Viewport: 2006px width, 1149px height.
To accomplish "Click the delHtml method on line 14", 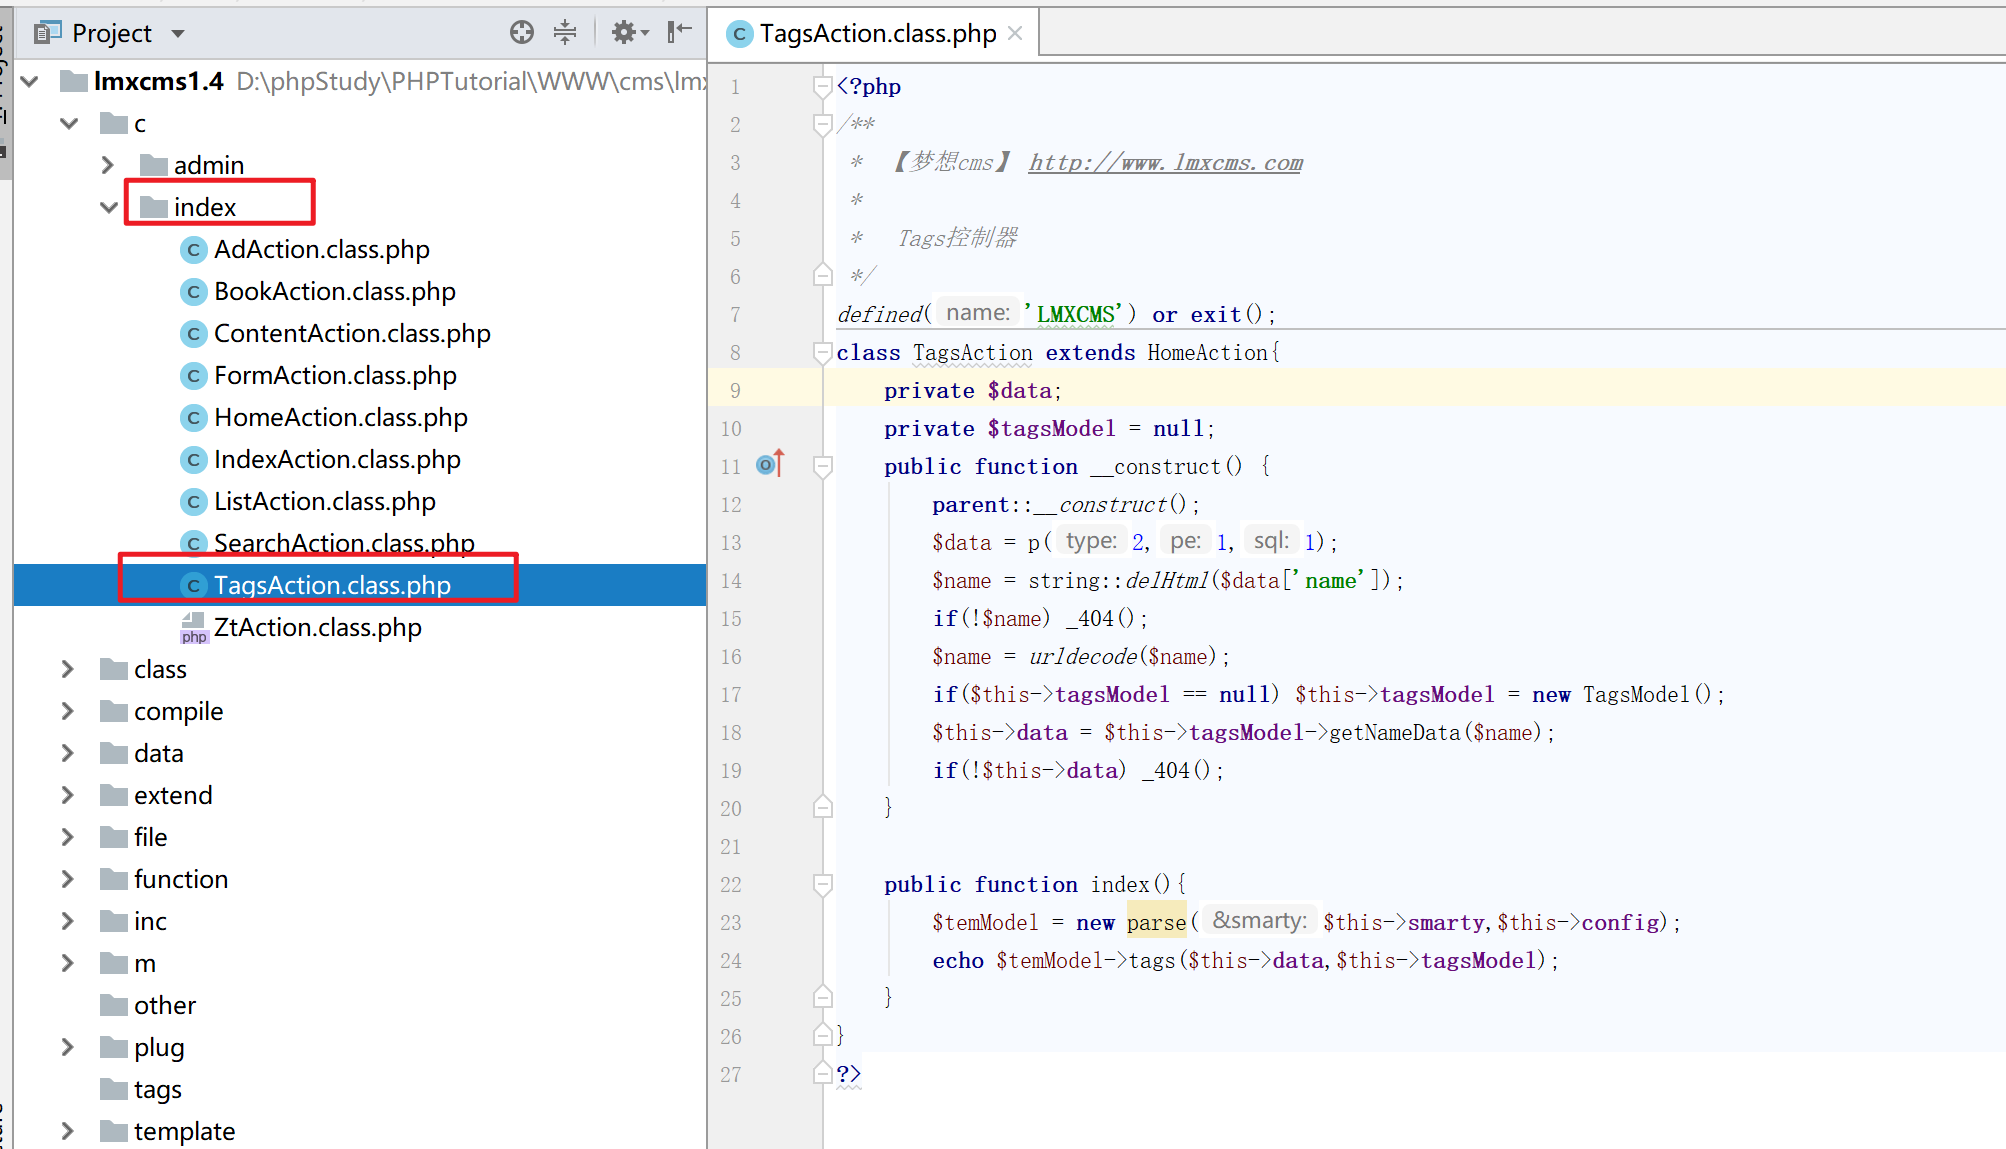I will [x=1166, y=581].
